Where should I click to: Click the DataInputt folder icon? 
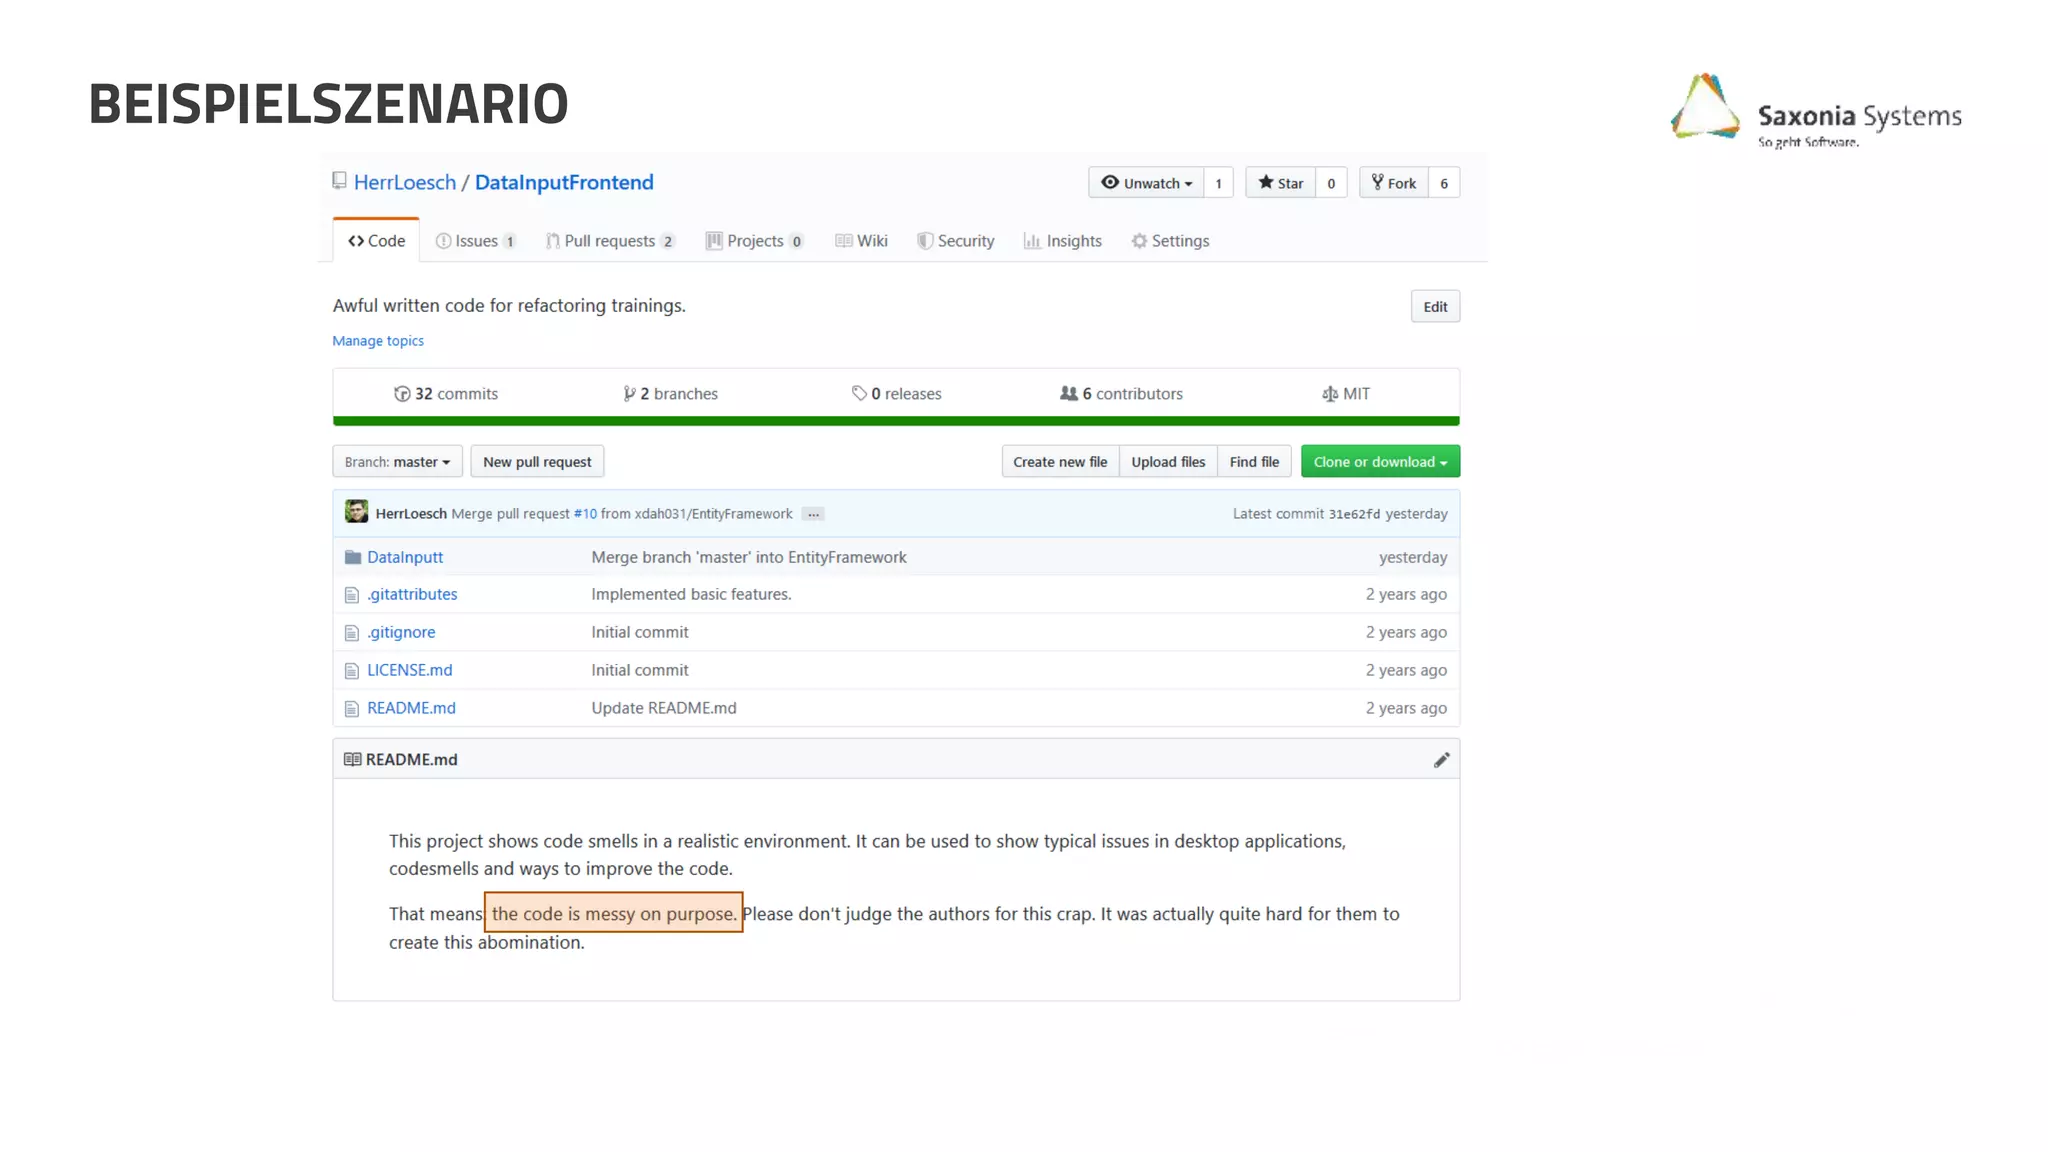352,557
